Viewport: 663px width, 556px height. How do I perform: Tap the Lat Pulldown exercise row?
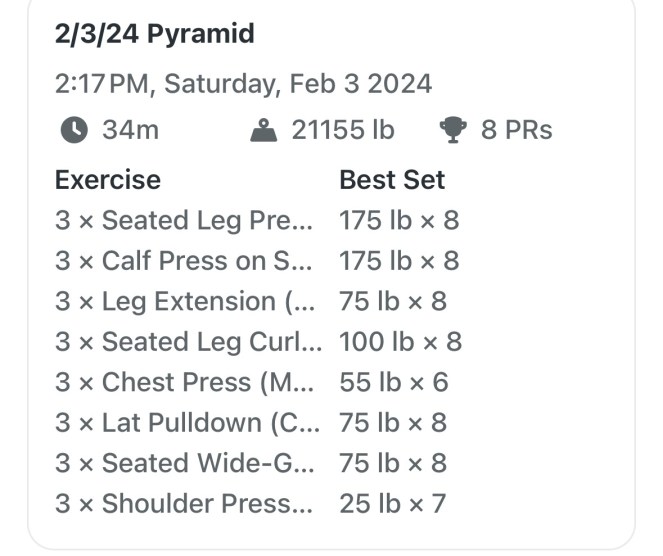click(x=188, y=423)
